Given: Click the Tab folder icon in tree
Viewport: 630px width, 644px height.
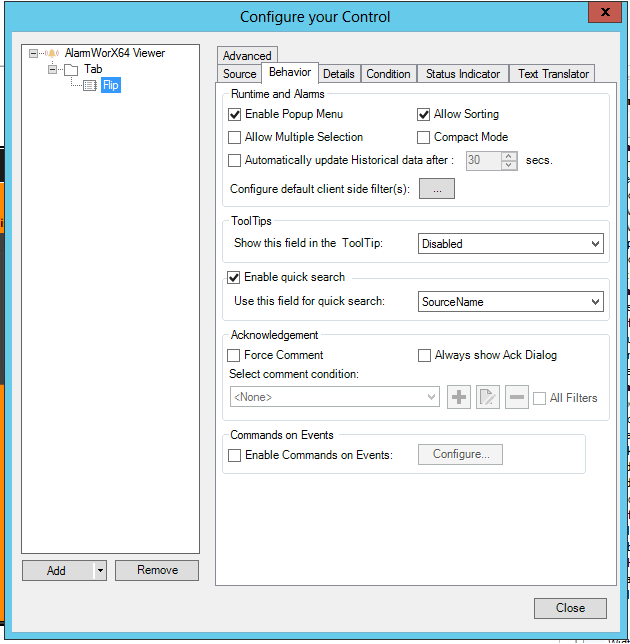Looking at the screenshot, I should (70, 69).
